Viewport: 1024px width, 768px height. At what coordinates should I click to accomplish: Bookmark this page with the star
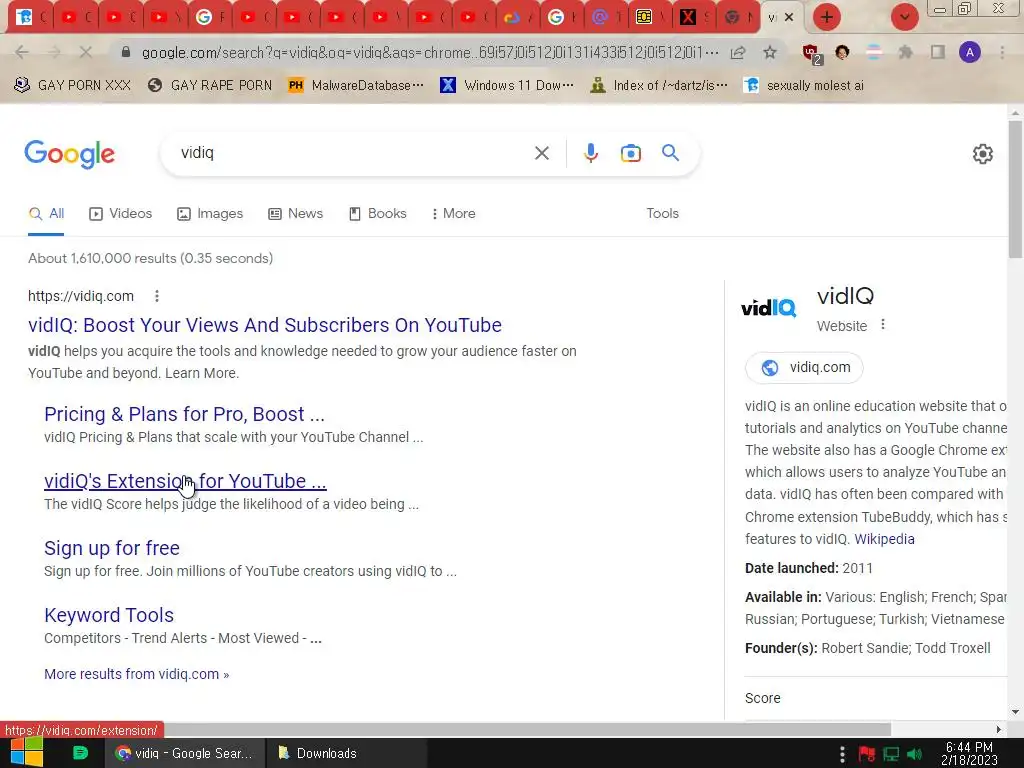pos(770,52)
